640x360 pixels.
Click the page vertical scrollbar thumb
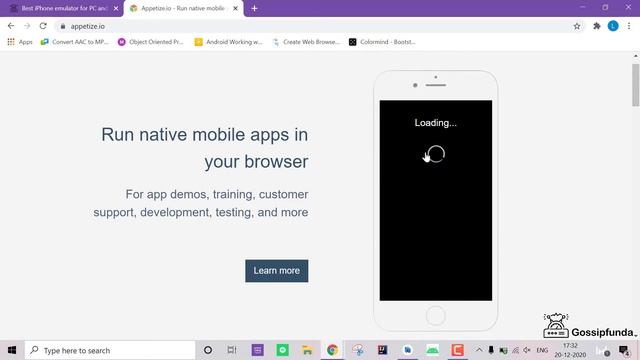[636, 85]
